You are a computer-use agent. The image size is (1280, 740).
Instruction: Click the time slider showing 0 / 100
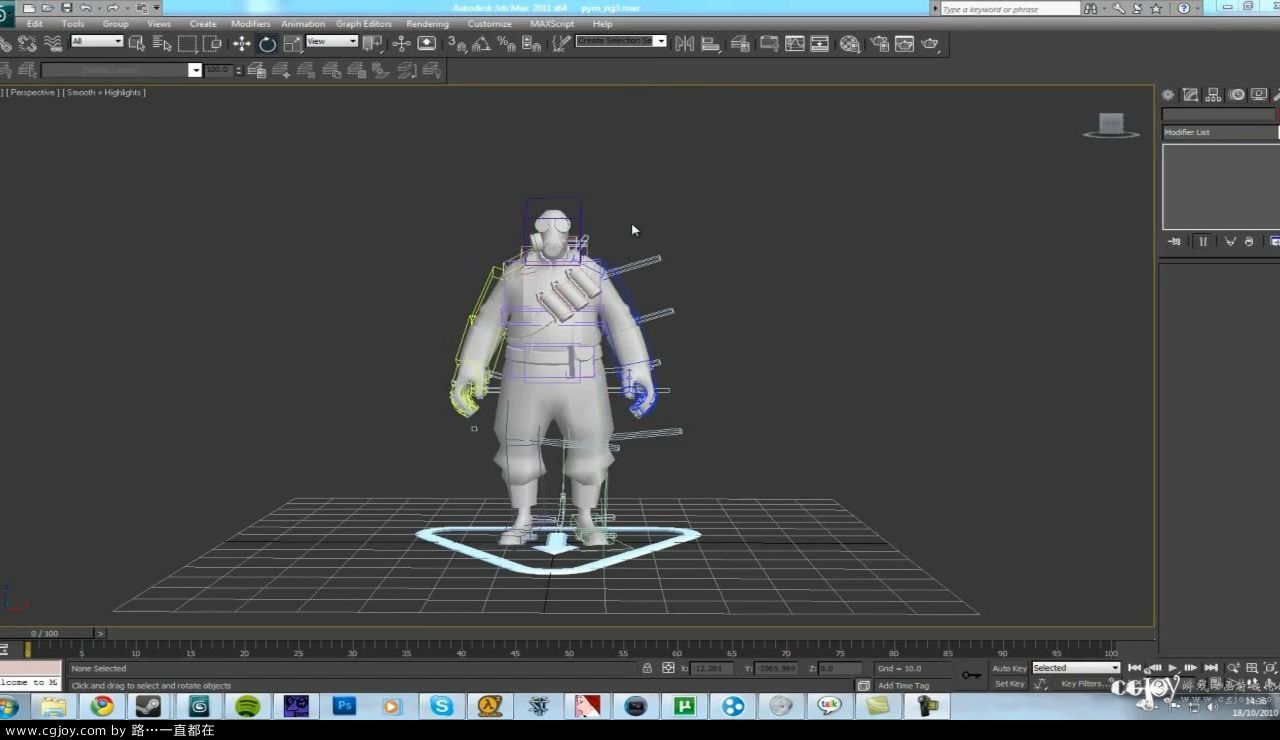45,633
